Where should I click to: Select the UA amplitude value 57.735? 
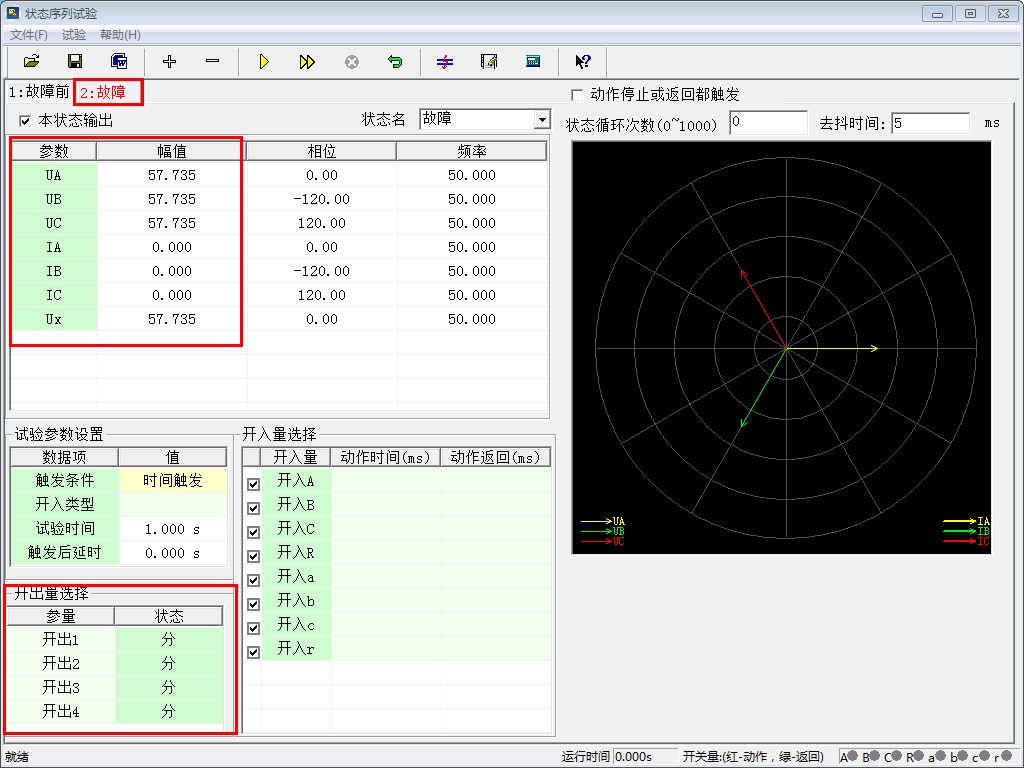coord(171,175)
